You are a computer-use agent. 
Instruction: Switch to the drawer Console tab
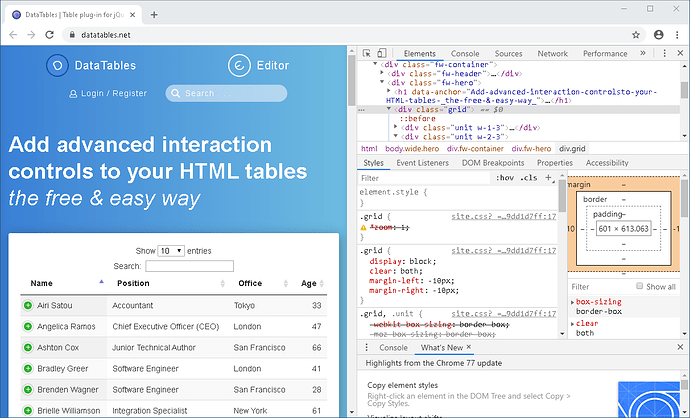(393, 347)
